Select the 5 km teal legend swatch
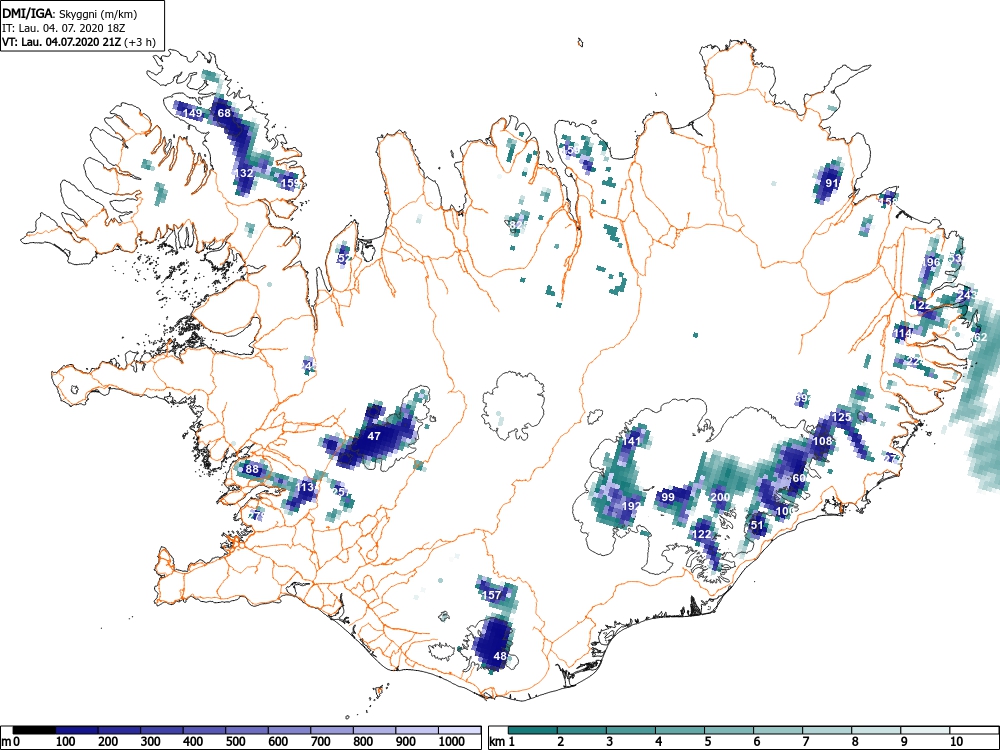The height and width of the screenshot is (750, 1000). click(x=729, y=730)
